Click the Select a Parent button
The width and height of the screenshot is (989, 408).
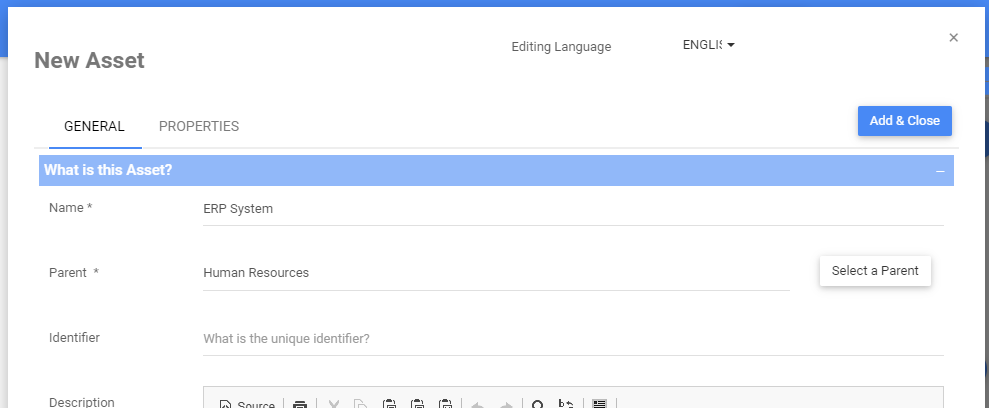pyautogui.click(x=875, y=271)
